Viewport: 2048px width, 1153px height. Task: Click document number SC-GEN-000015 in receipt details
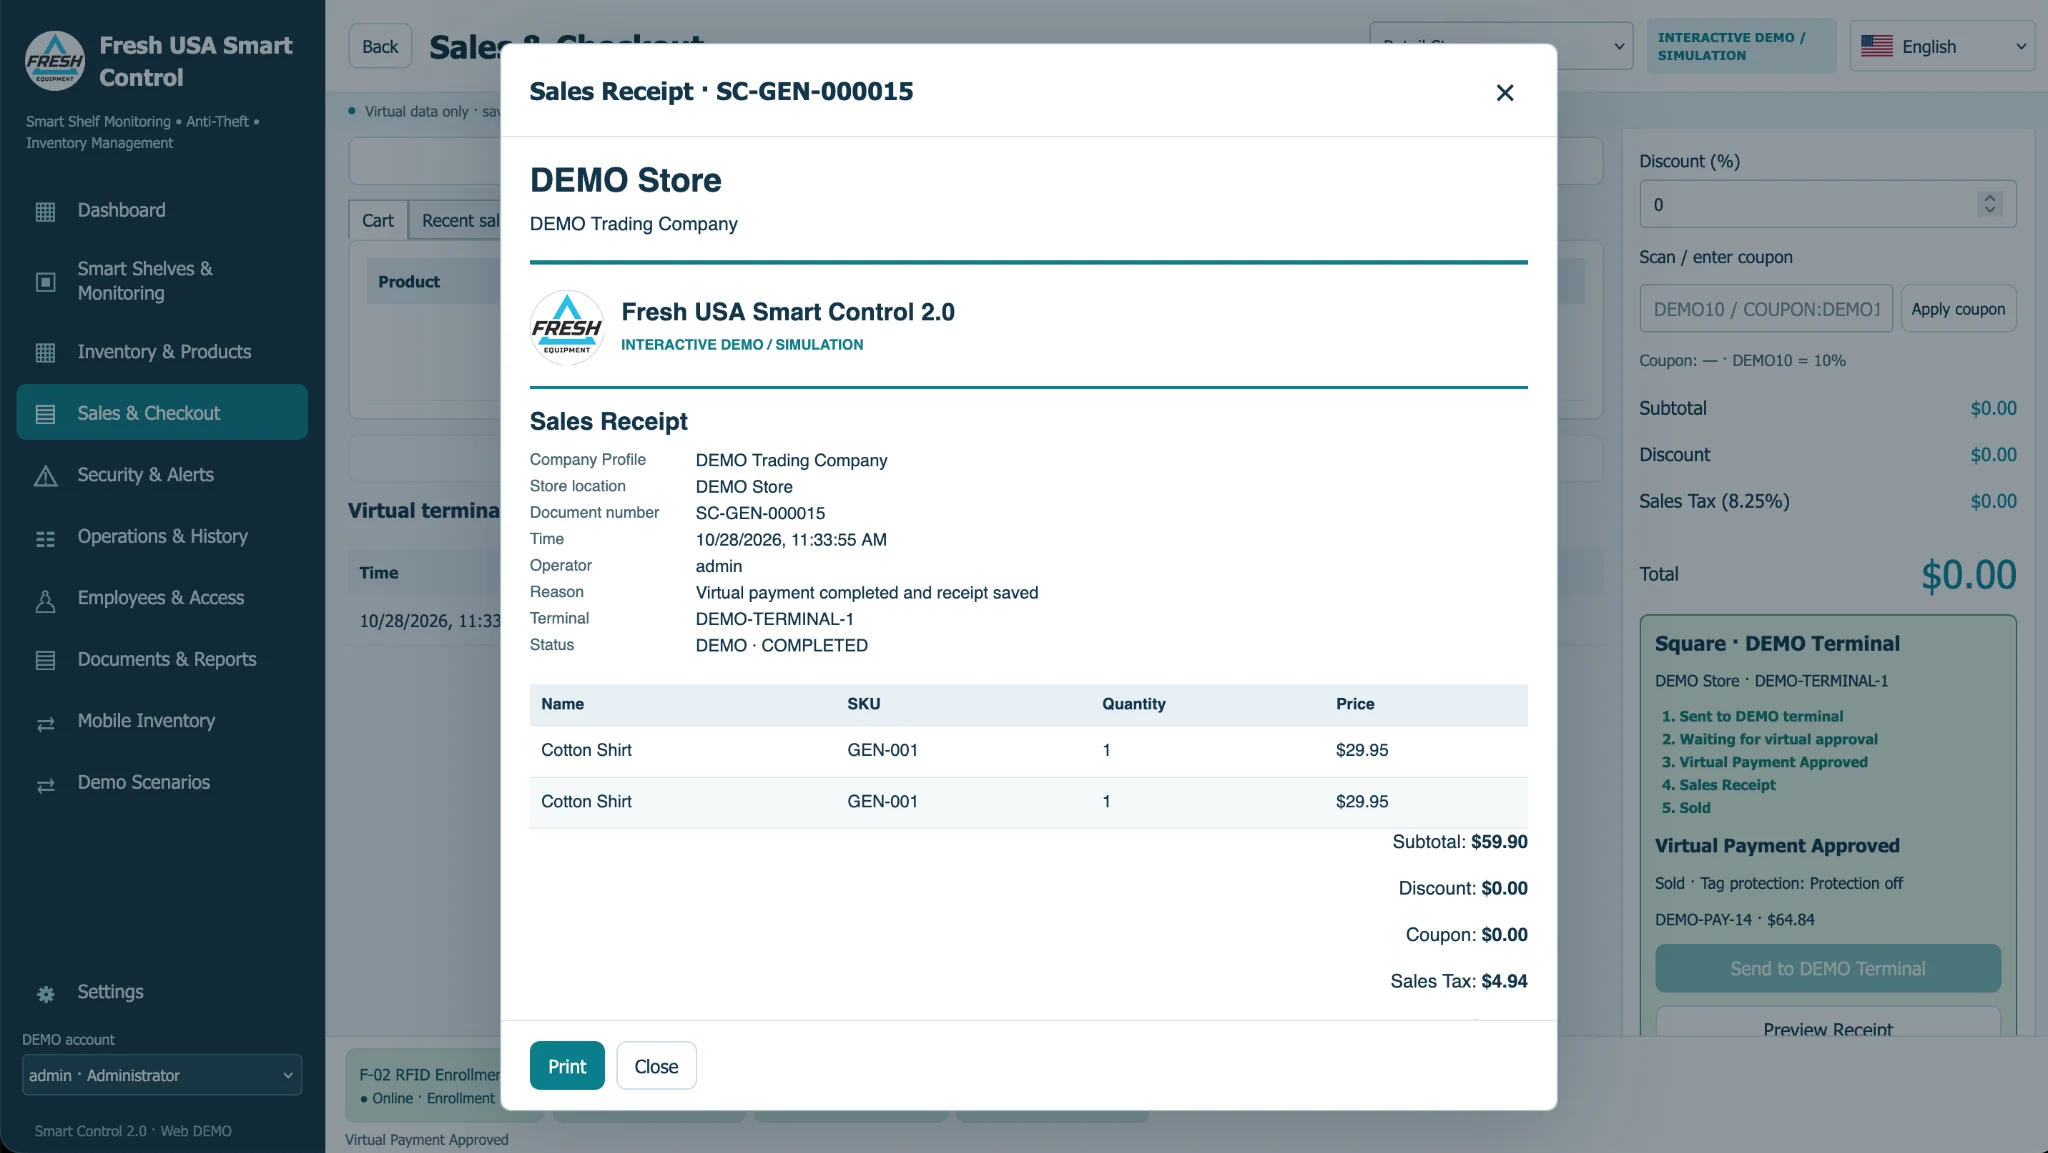pos(760,513)
